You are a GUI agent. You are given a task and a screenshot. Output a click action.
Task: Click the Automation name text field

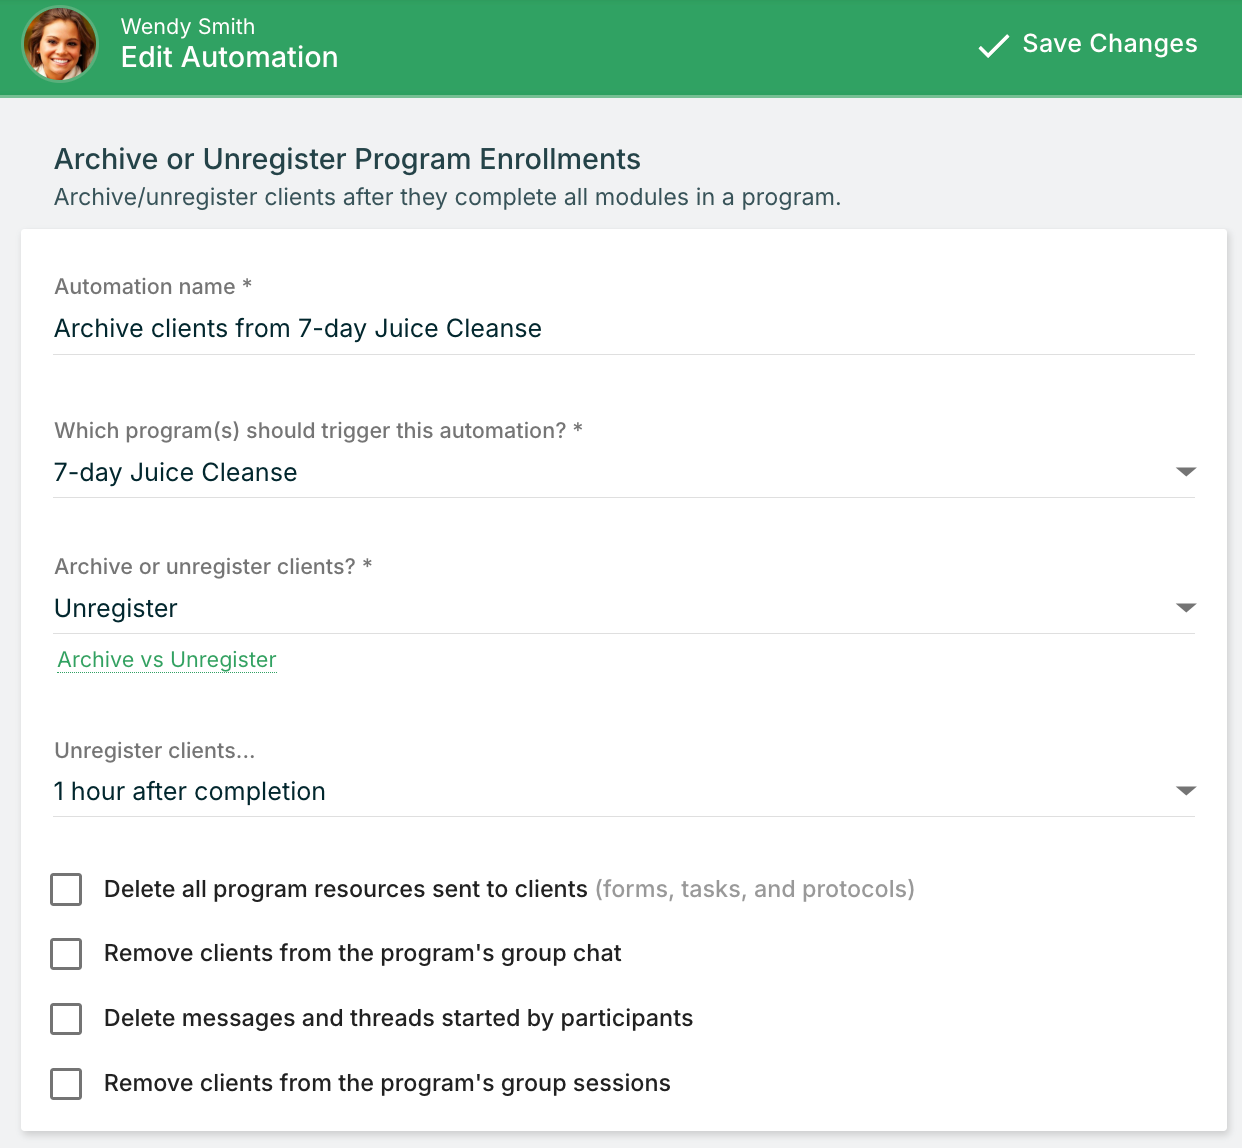pyautogui.click(x=623, y=329)
